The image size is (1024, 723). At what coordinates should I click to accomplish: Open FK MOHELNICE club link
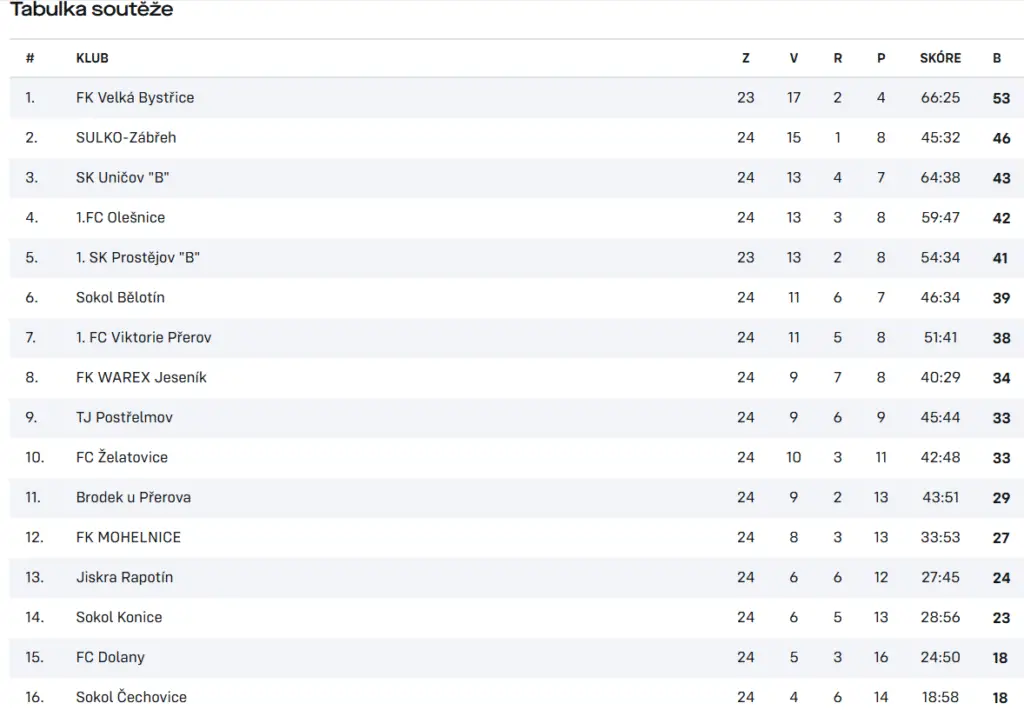pyautogui.click(x=128, y=538)
